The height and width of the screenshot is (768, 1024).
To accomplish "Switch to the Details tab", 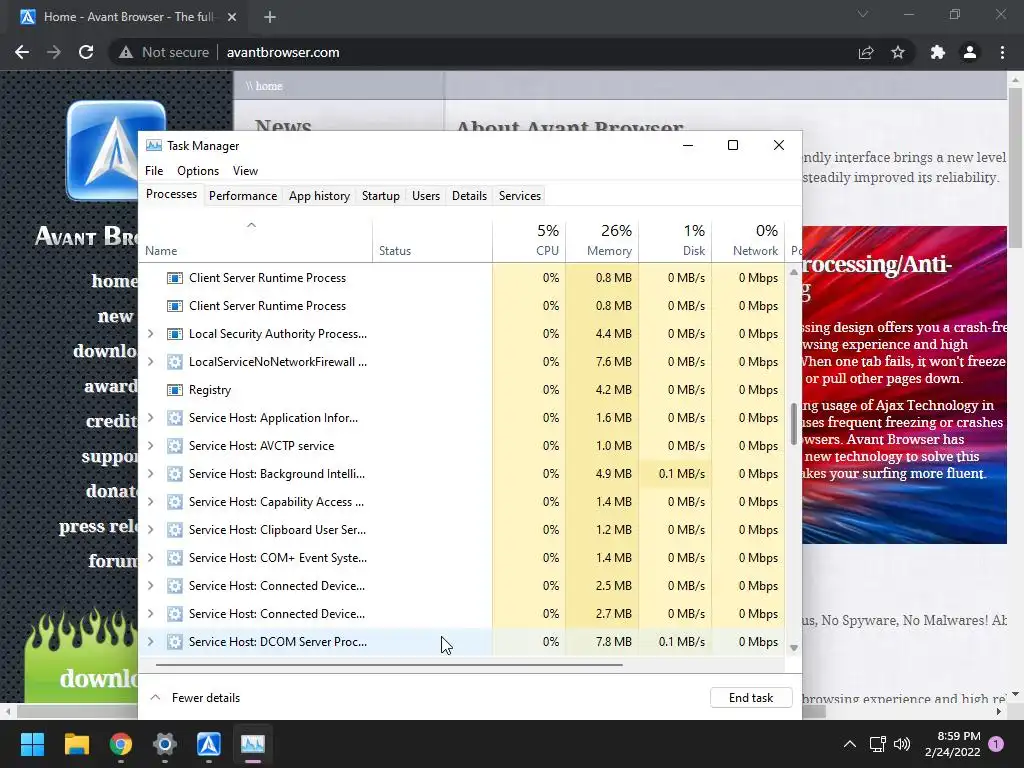I will 470,196.
